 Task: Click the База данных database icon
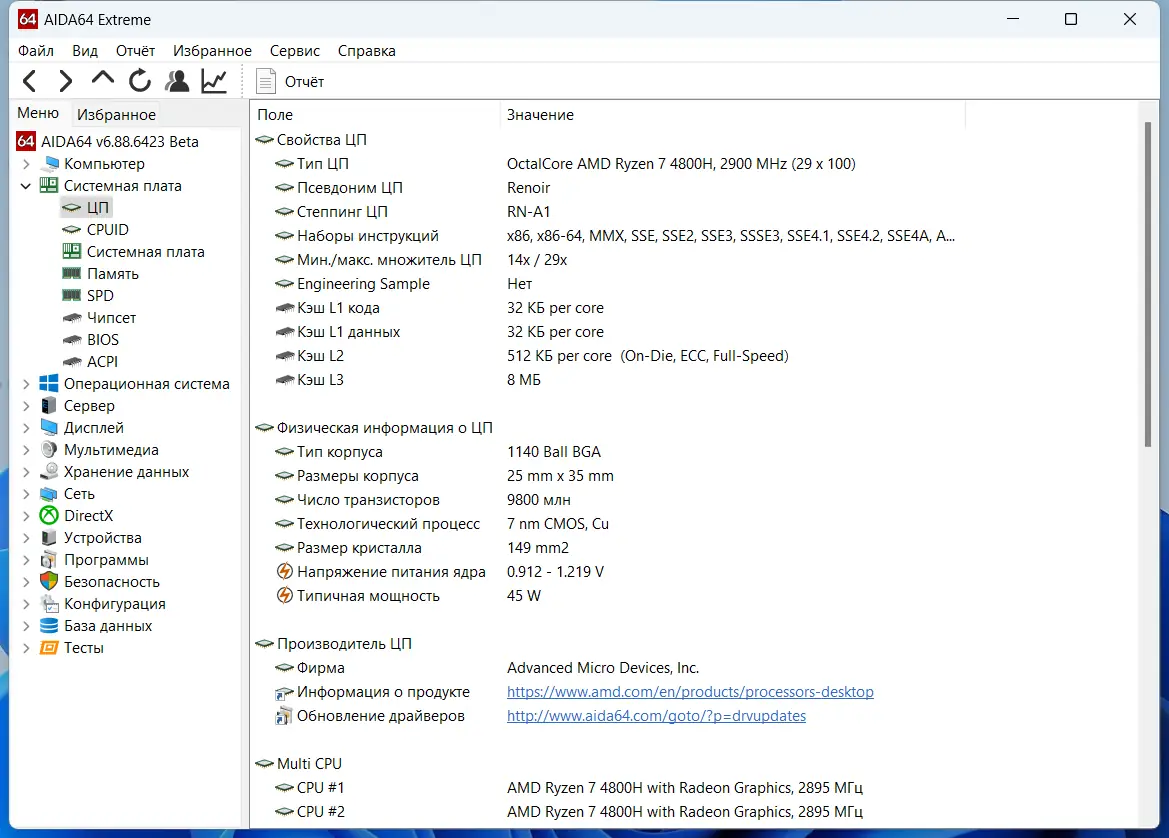[48, 626]
